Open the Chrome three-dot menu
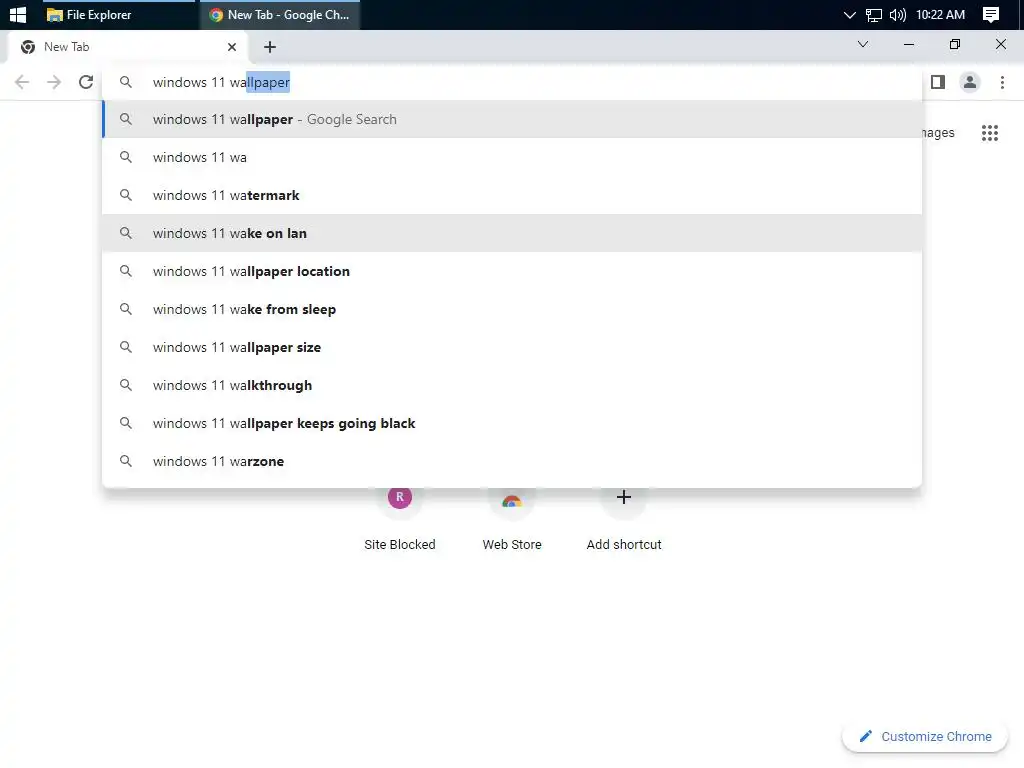The height and width of the screenshot is (768, 1024). pos(1002,82)
